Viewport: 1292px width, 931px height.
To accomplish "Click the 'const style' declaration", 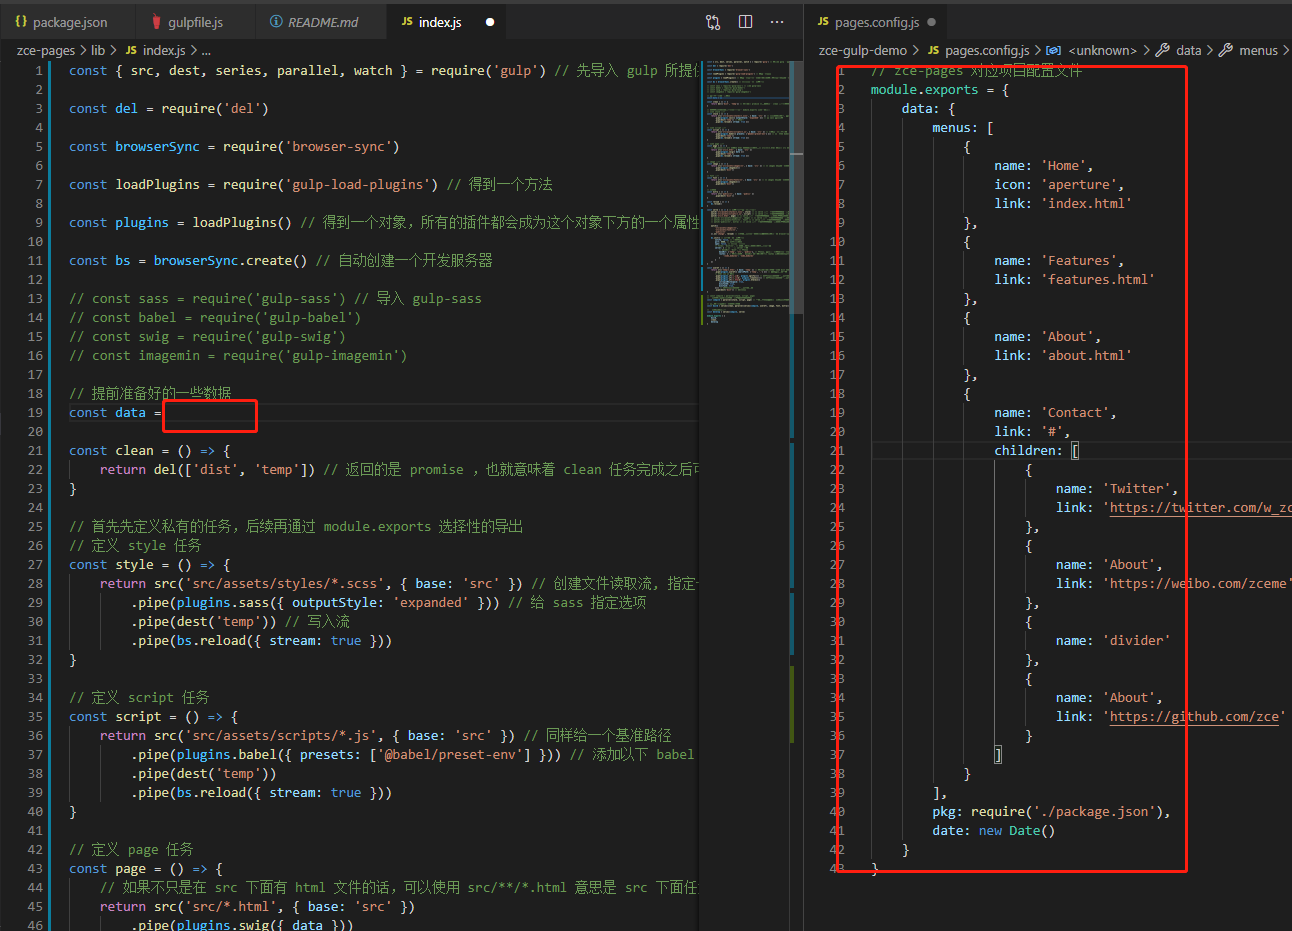I will [x=149, y=565].
